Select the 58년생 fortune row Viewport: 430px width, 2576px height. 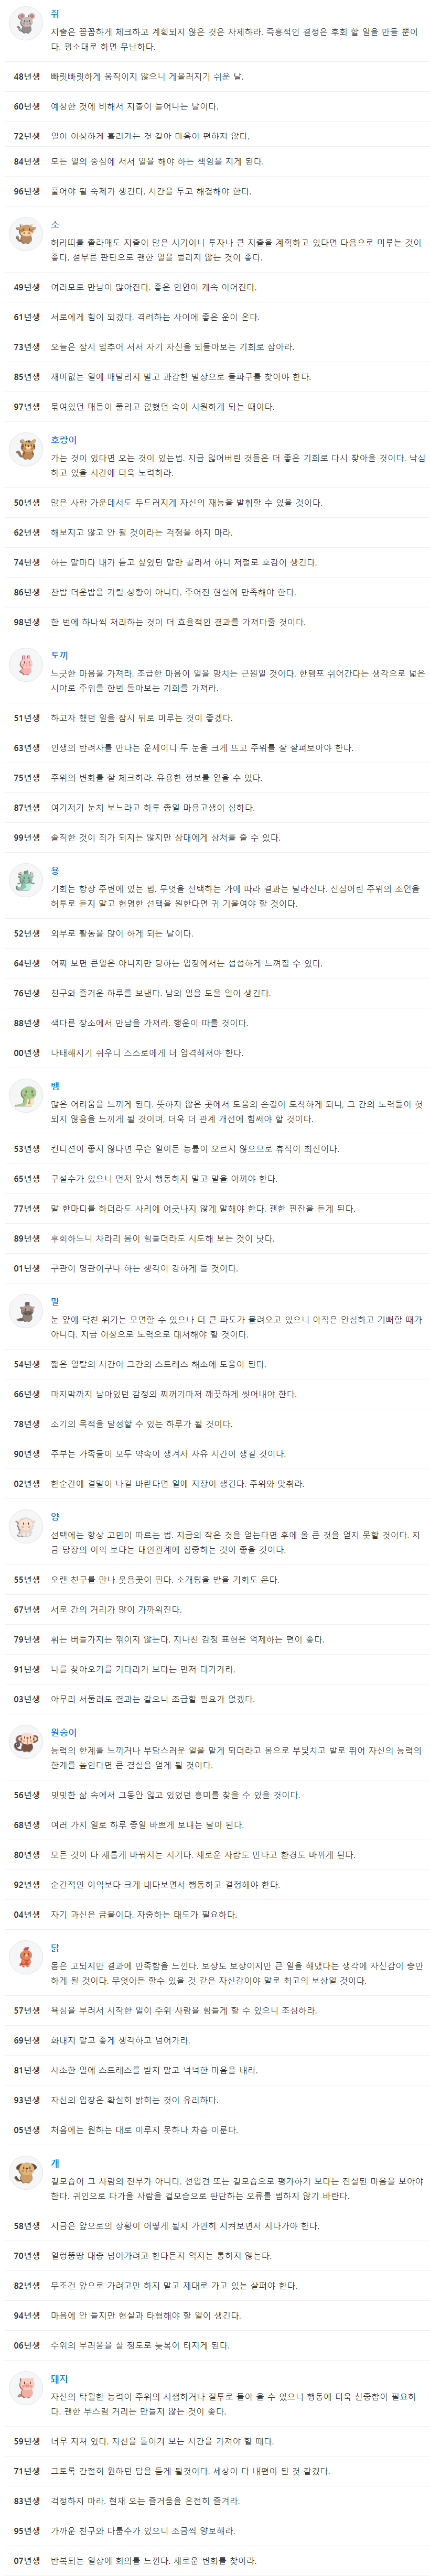pyautogui.click(x=215, y=2226)
